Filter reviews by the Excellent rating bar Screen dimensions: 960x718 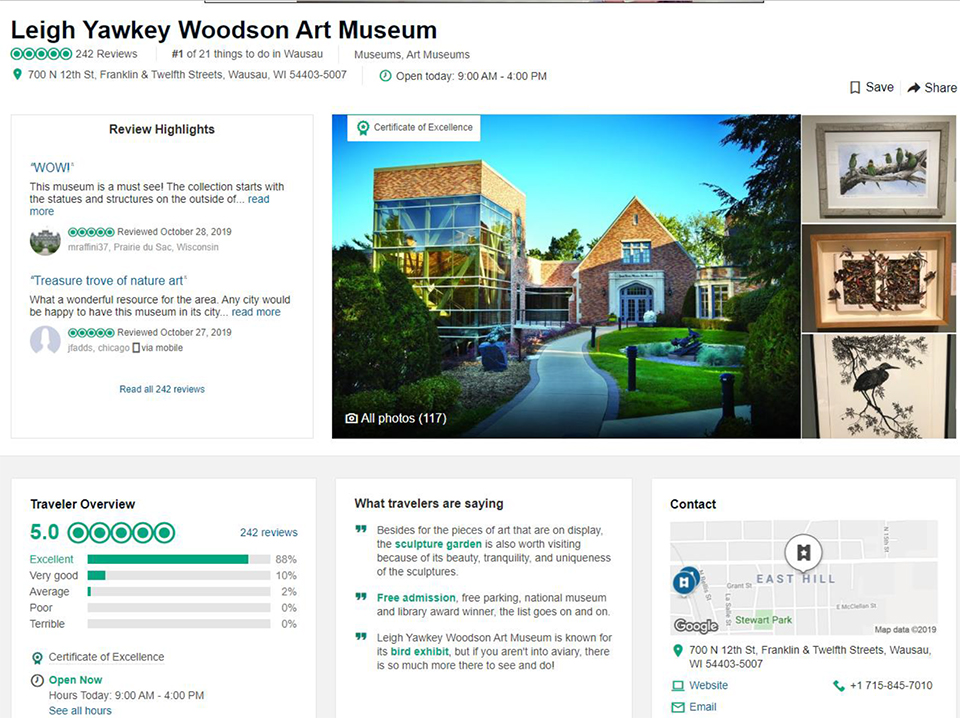(179, 559)
